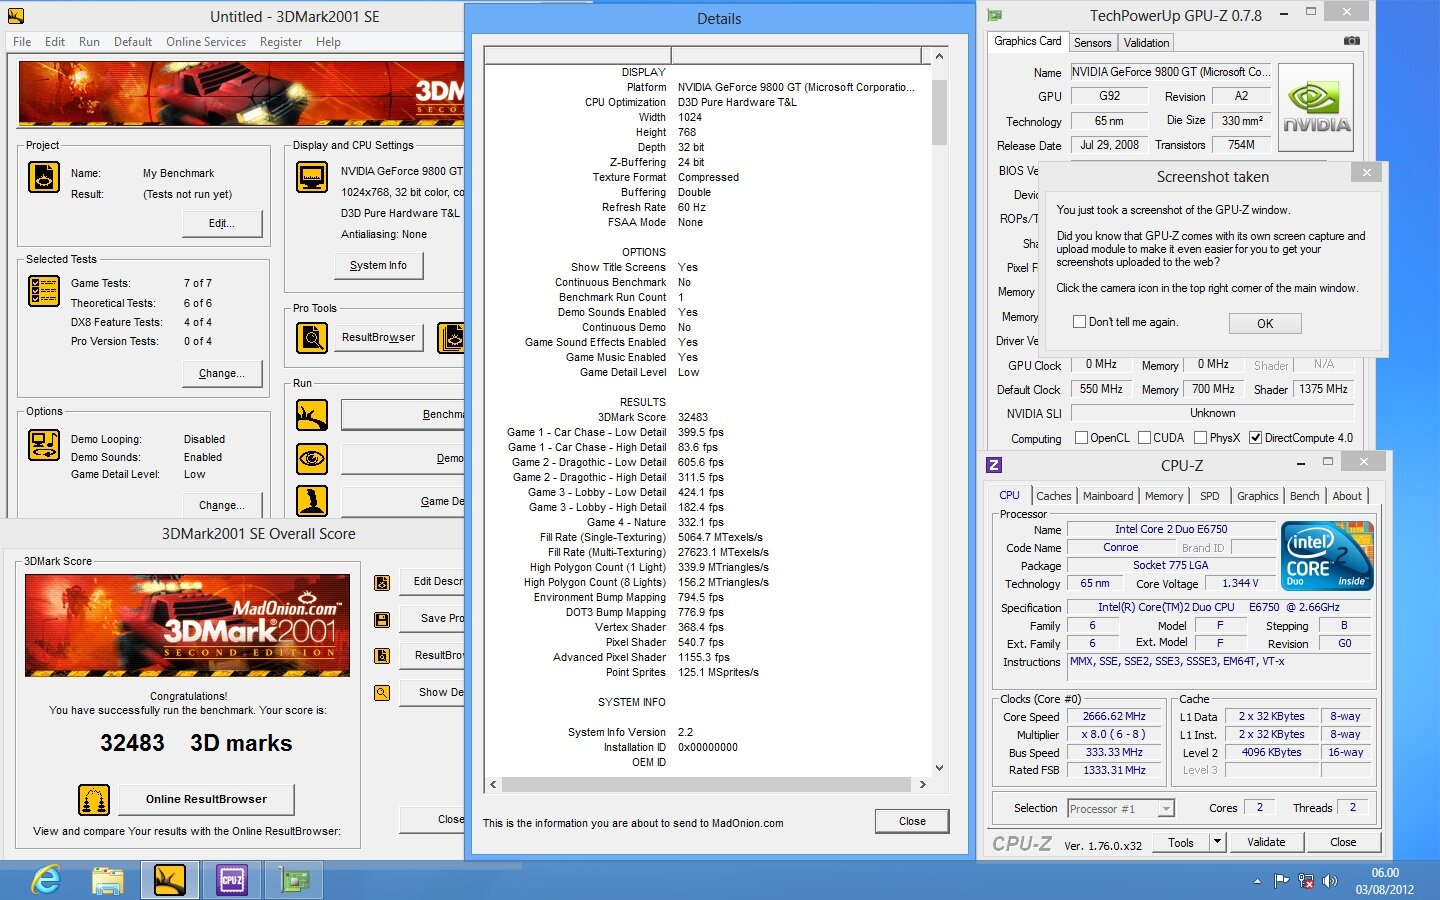The width and height of the screenshot is (1440, 900).
Task: Open Internet Explorer from the taskbar
Action: [46, 880]
